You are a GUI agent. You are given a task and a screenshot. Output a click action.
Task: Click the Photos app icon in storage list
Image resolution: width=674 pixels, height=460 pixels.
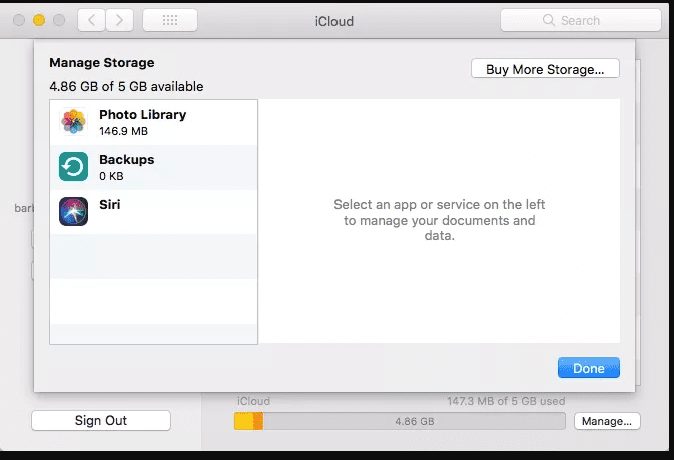74,122
